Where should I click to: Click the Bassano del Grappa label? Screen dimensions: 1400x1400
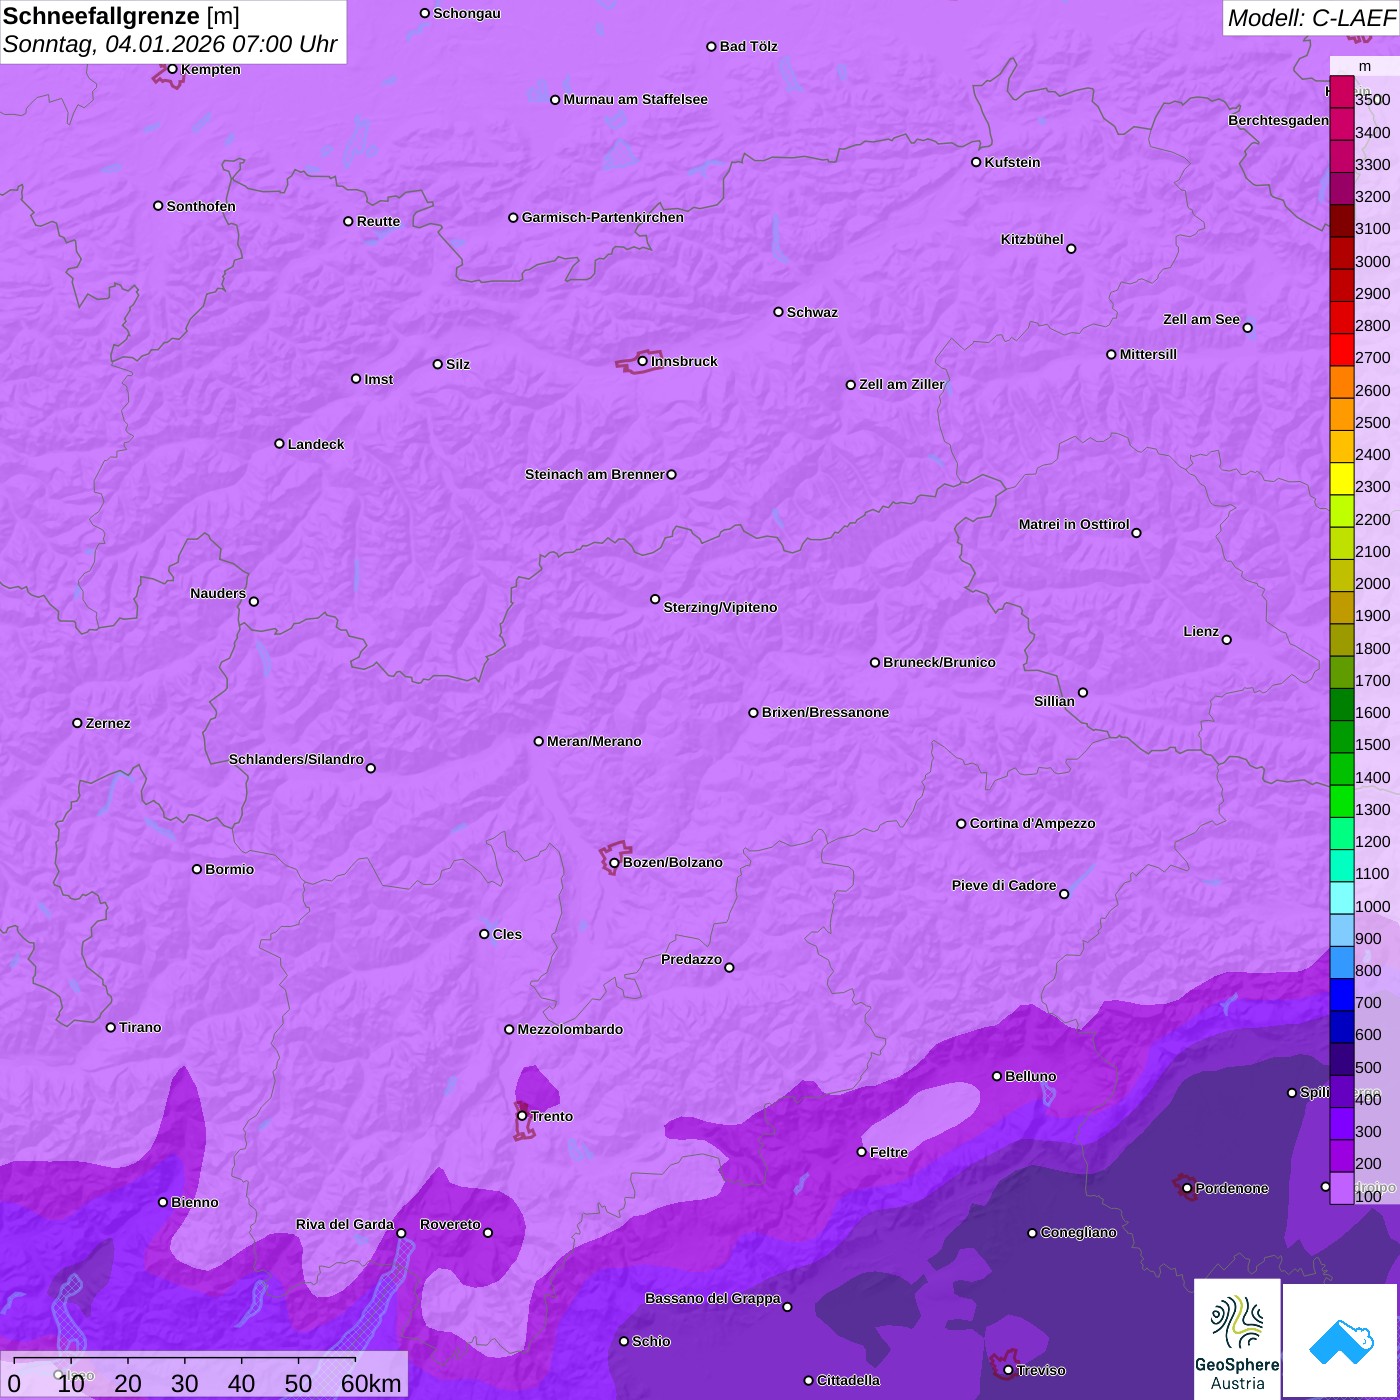click(713, 1298)
